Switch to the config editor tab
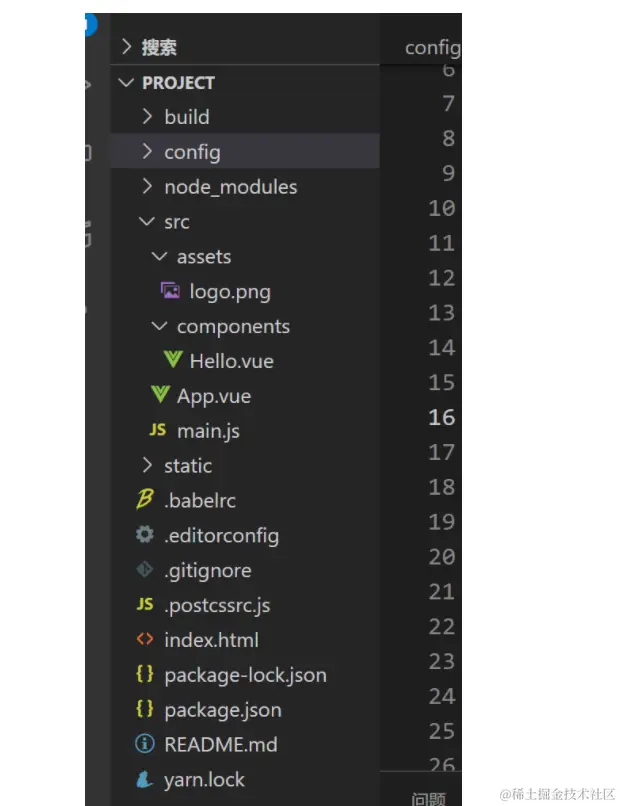Image resolution: width=620 pixels, height=806 pixels. pos(432,48)
